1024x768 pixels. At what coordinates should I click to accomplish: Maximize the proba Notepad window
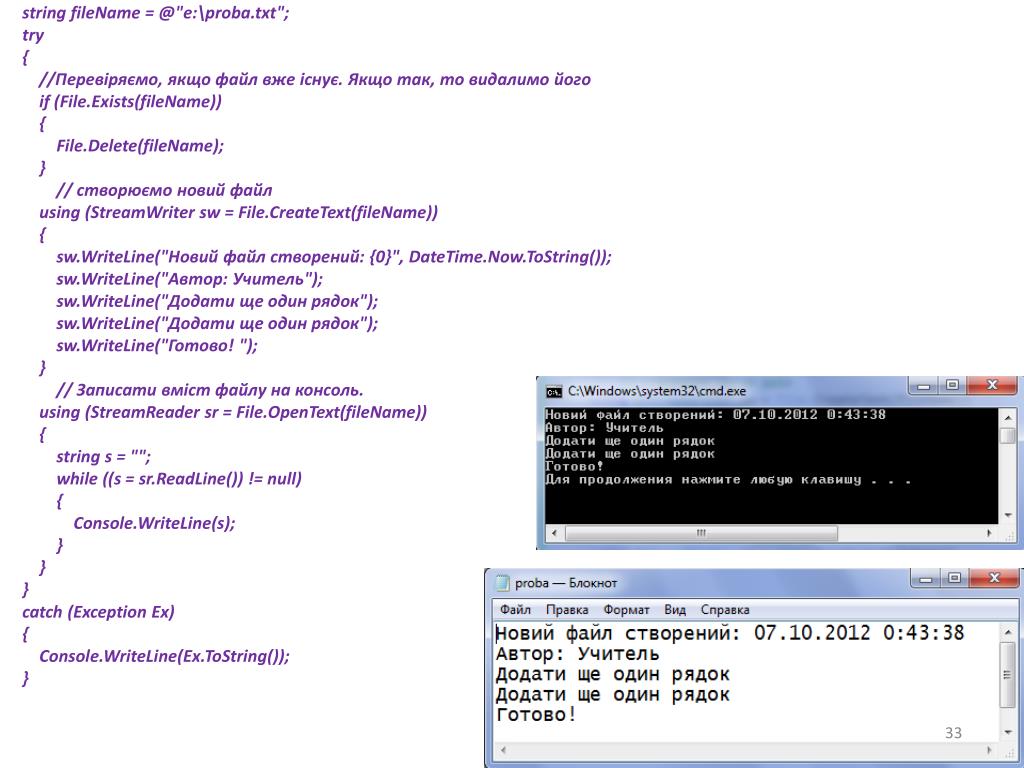click(954, 578)
